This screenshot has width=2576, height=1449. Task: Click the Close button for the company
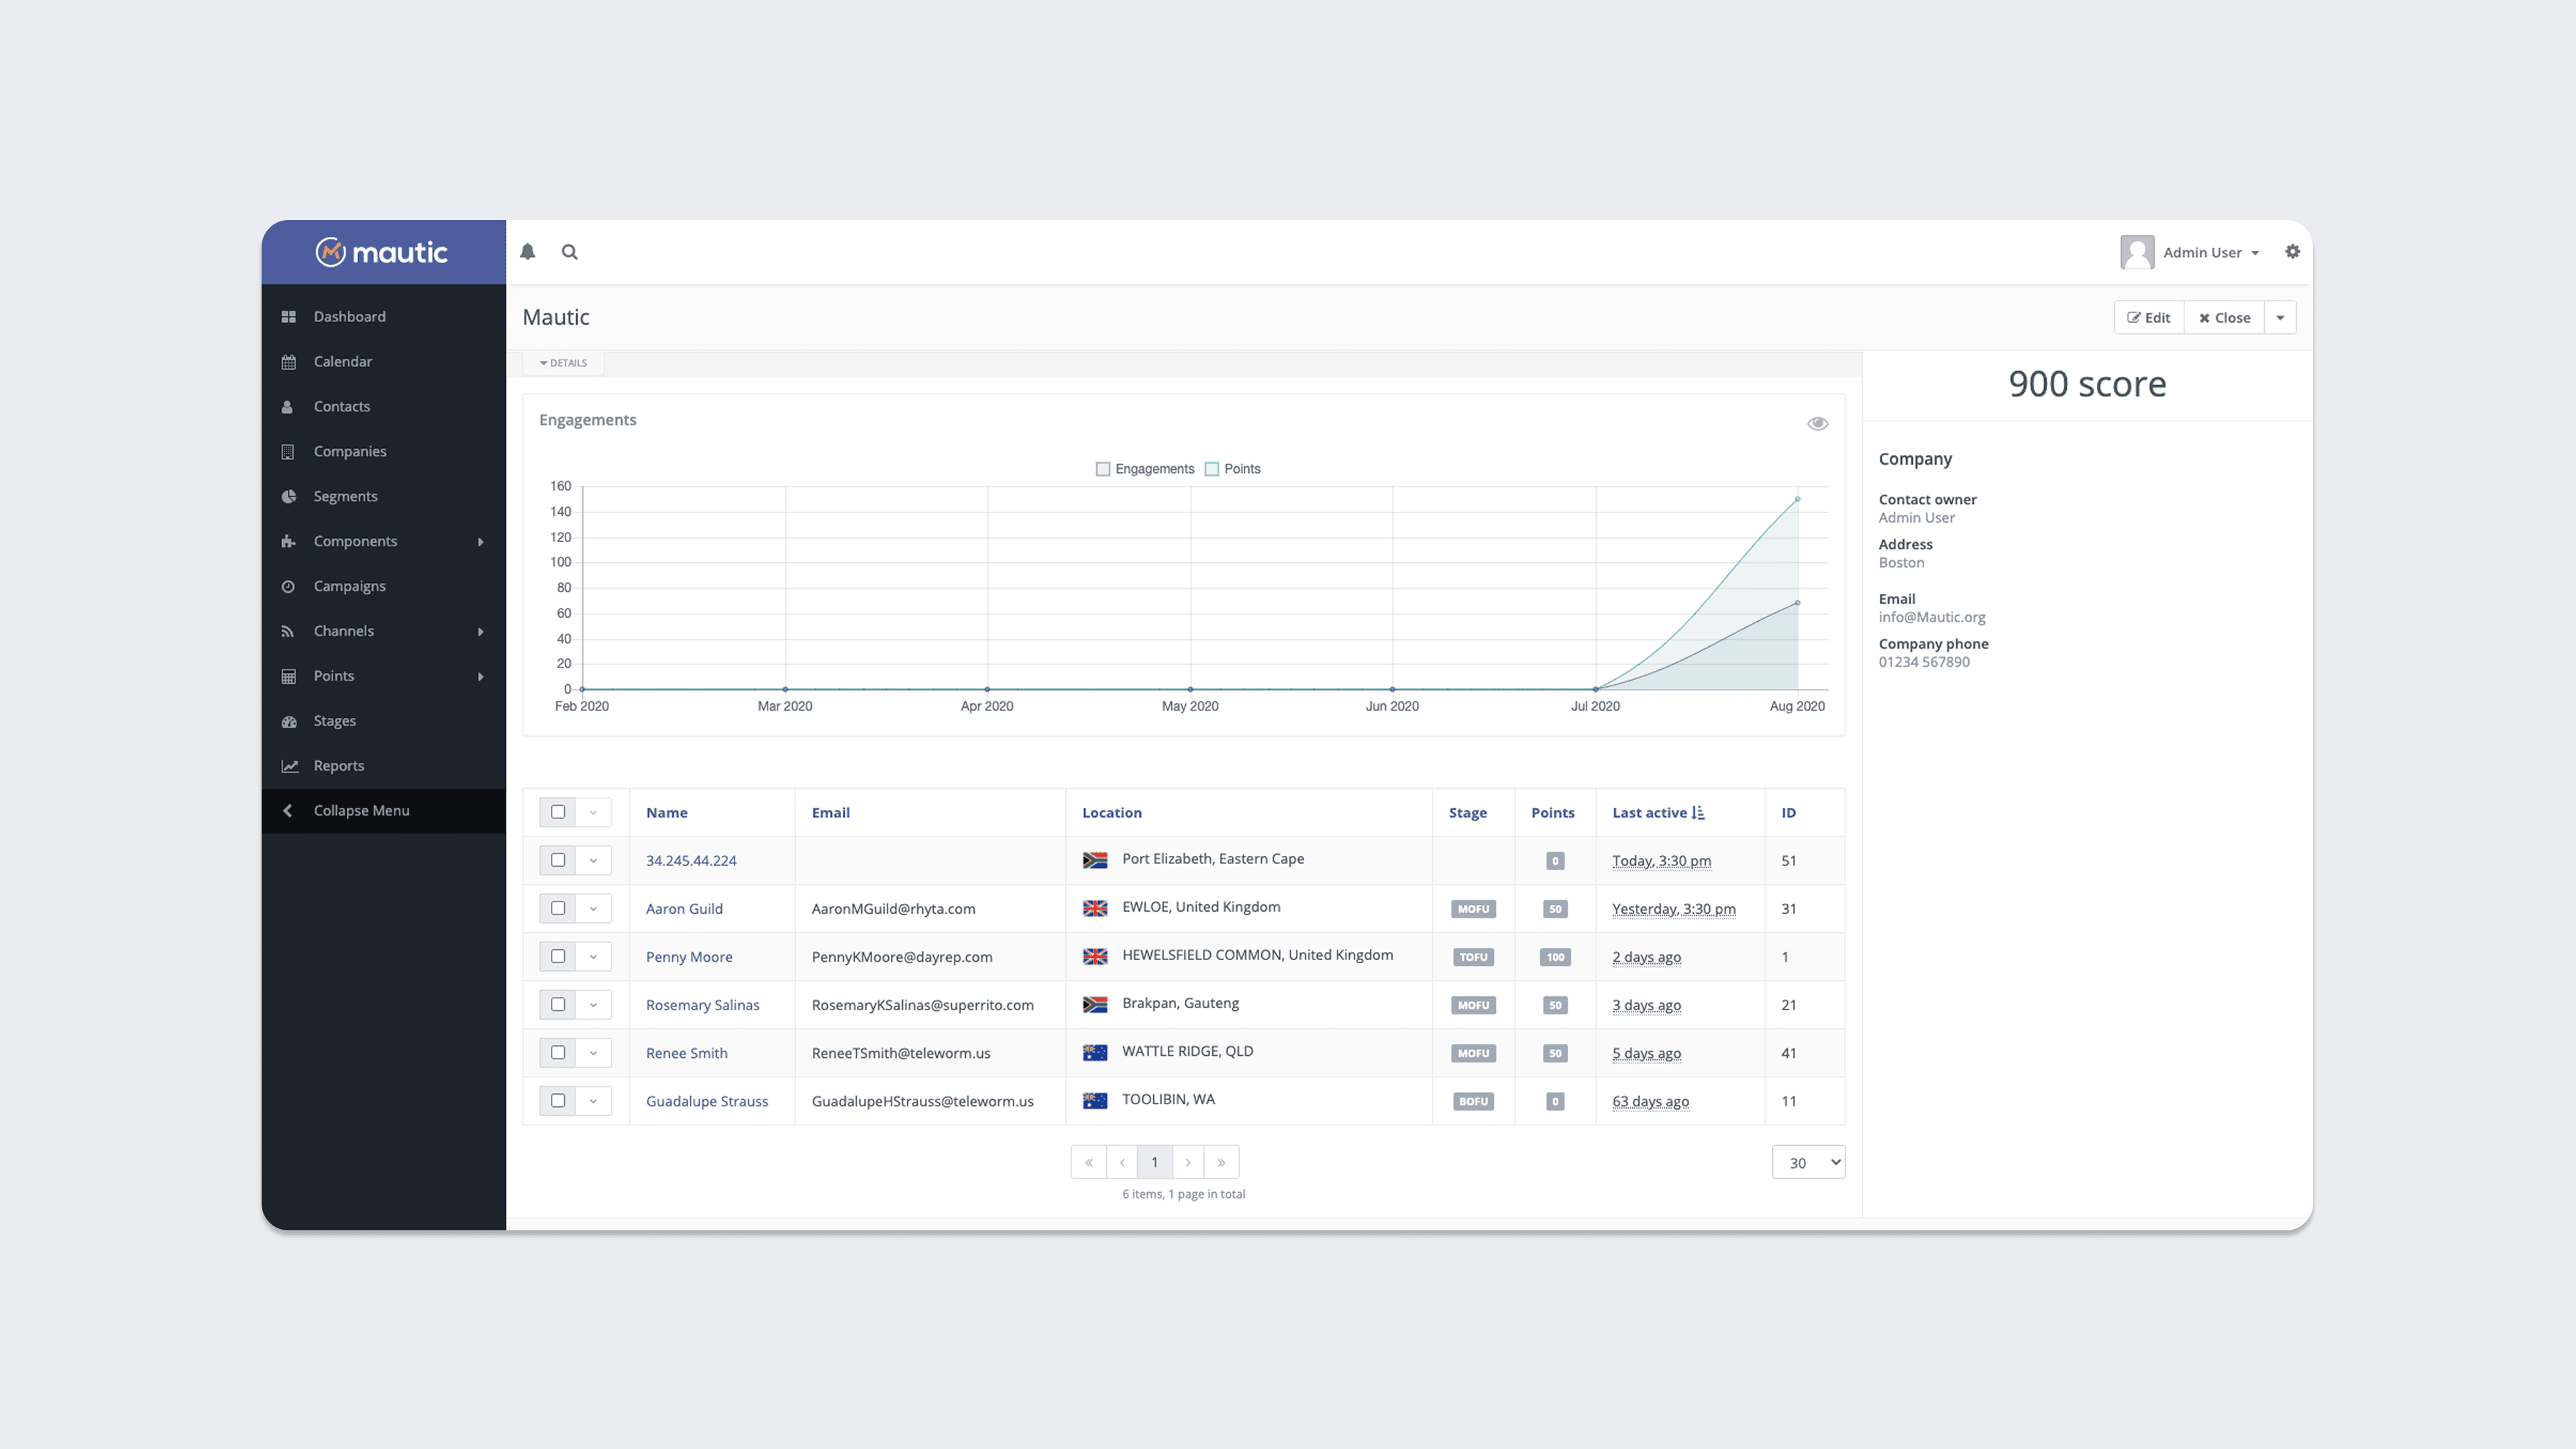2224,318
